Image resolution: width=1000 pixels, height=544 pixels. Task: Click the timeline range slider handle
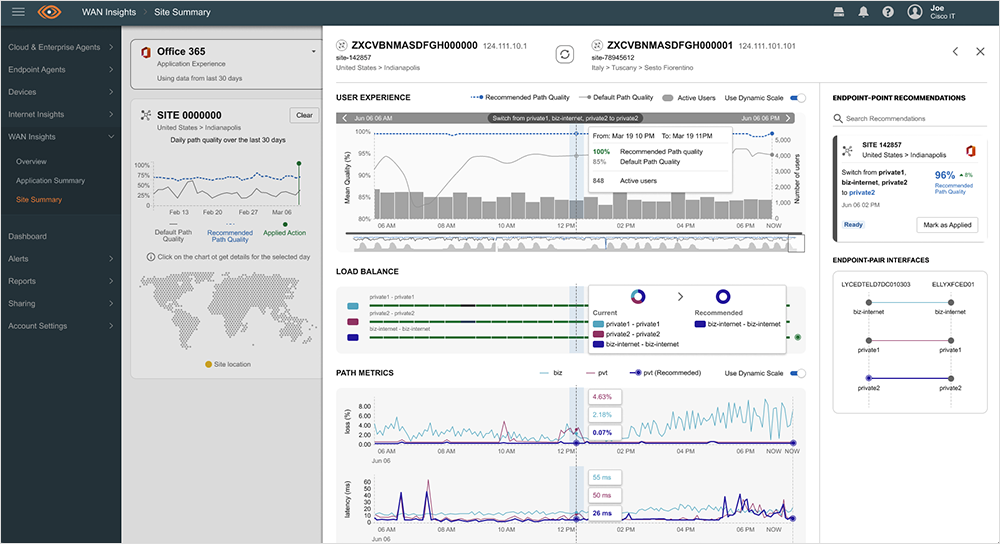click(796, 243)
